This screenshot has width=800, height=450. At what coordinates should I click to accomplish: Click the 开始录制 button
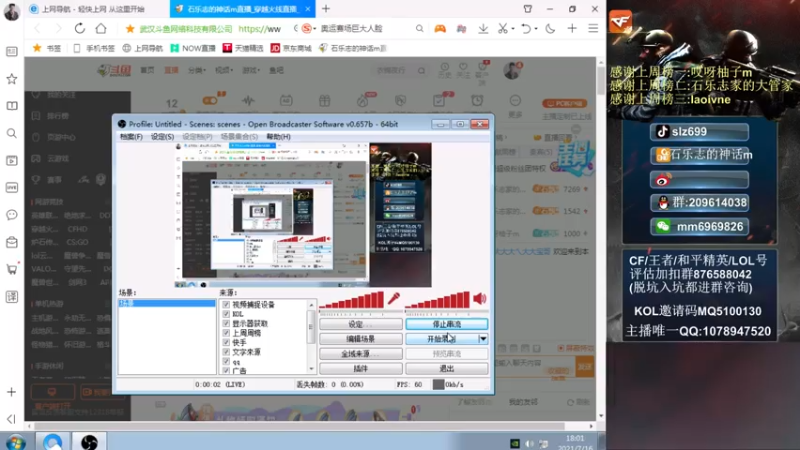click(x=441, y=339)
